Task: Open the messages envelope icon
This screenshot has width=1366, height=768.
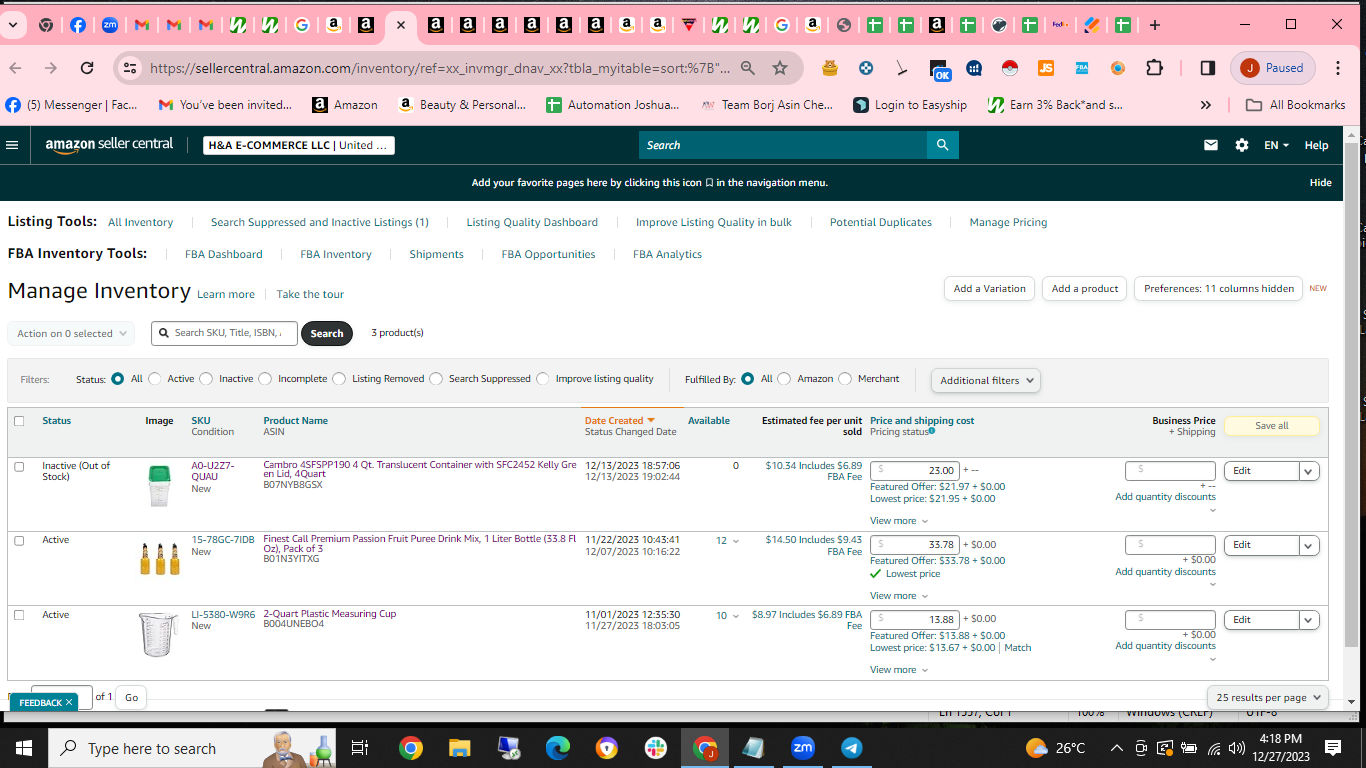Action: [1211, 145]
